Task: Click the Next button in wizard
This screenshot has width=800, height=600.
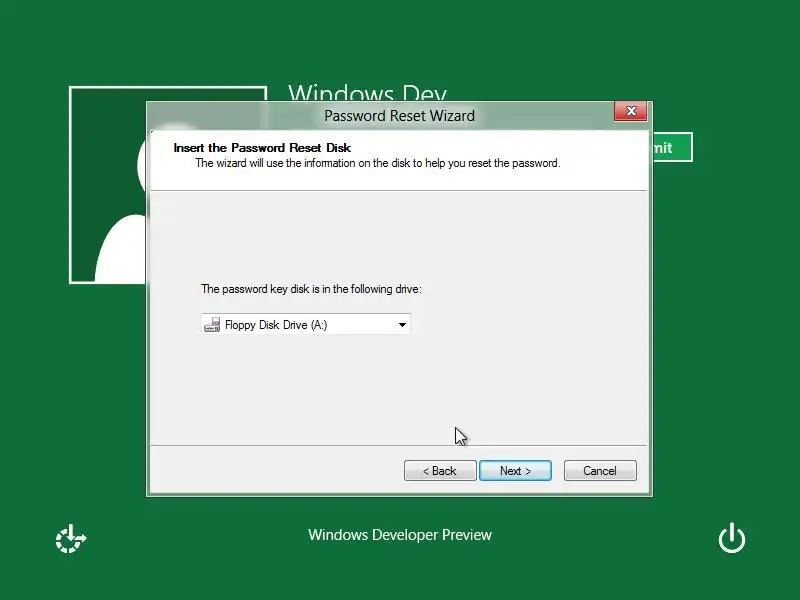Action: point(515,470)
